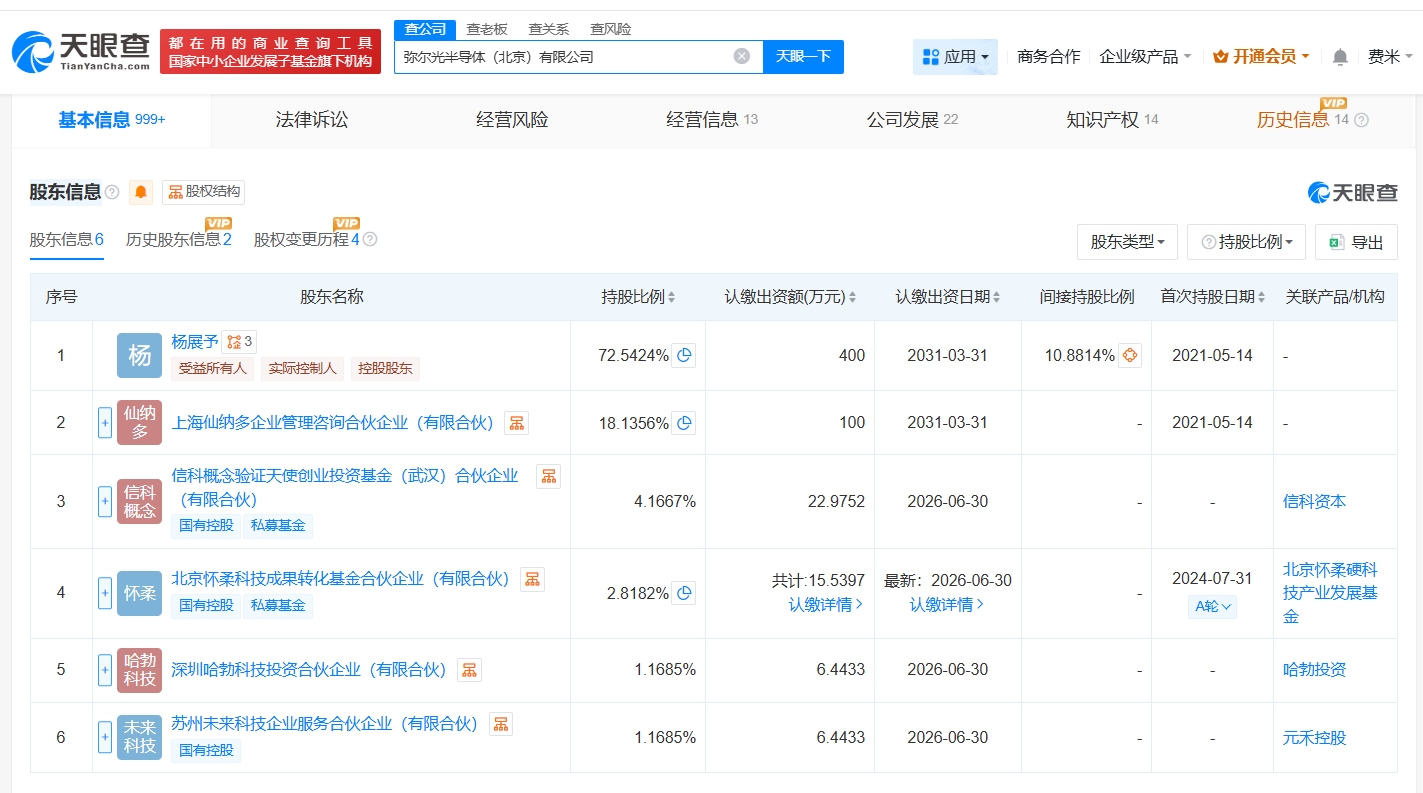Viewport: 1423px width, 793px height.
Task: Clear the search box text
Action: click(x=742, y=56)
